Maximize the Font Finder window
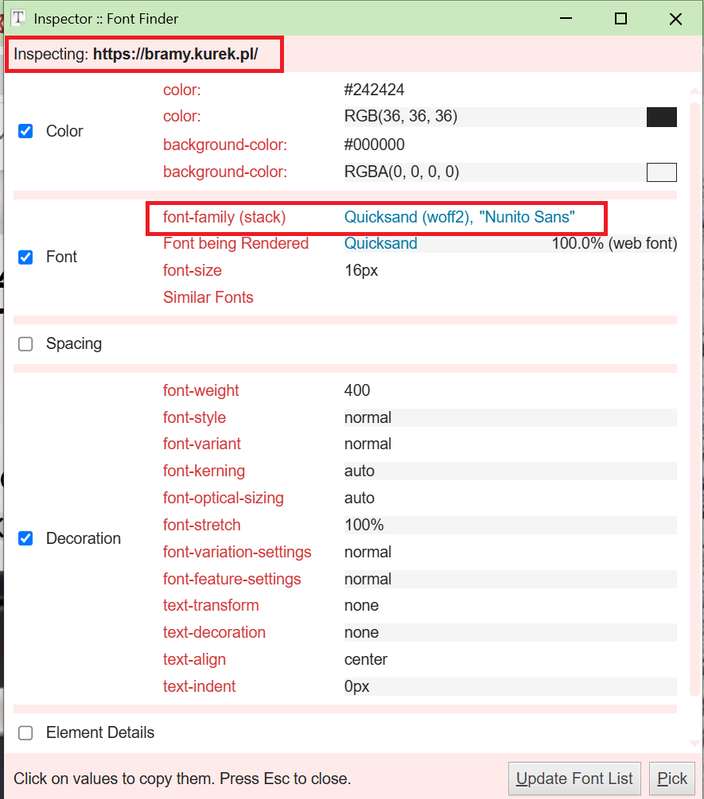 620,18
